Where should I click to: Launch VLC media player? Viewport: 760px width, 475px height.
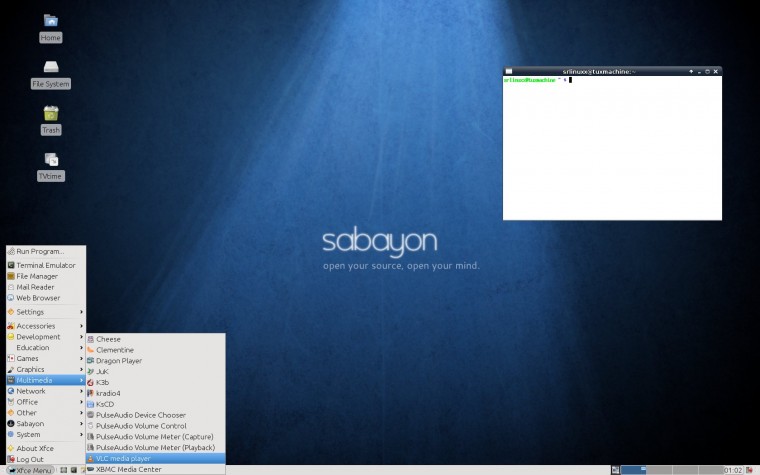(x=156, y=459)
